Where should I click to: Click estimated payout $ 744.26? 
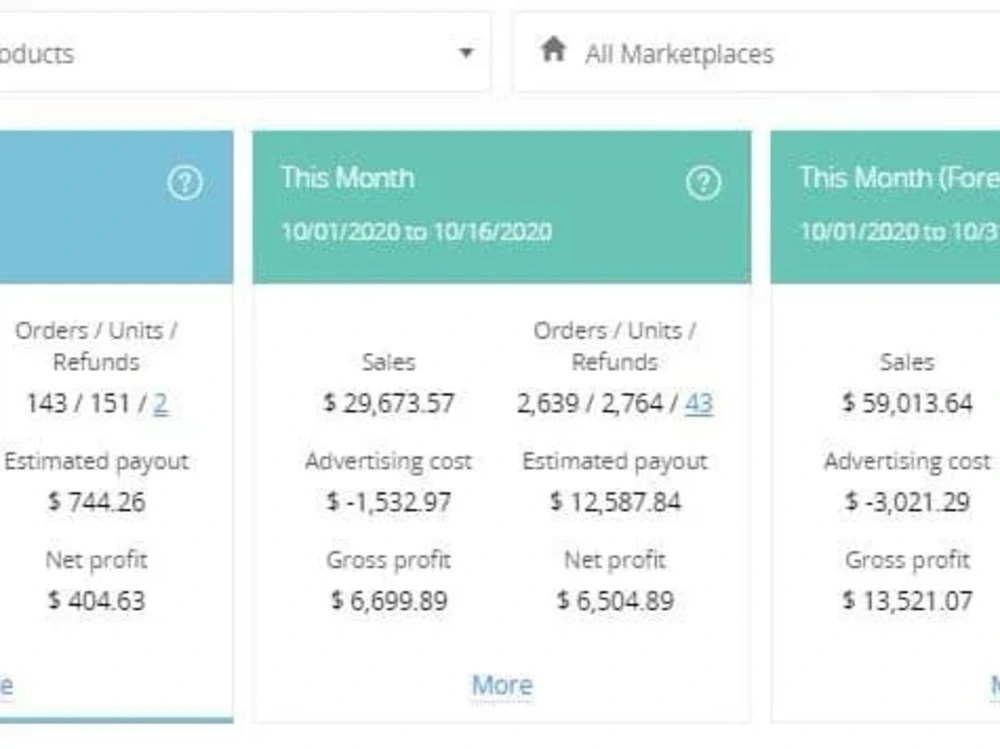tap(96, 502)
